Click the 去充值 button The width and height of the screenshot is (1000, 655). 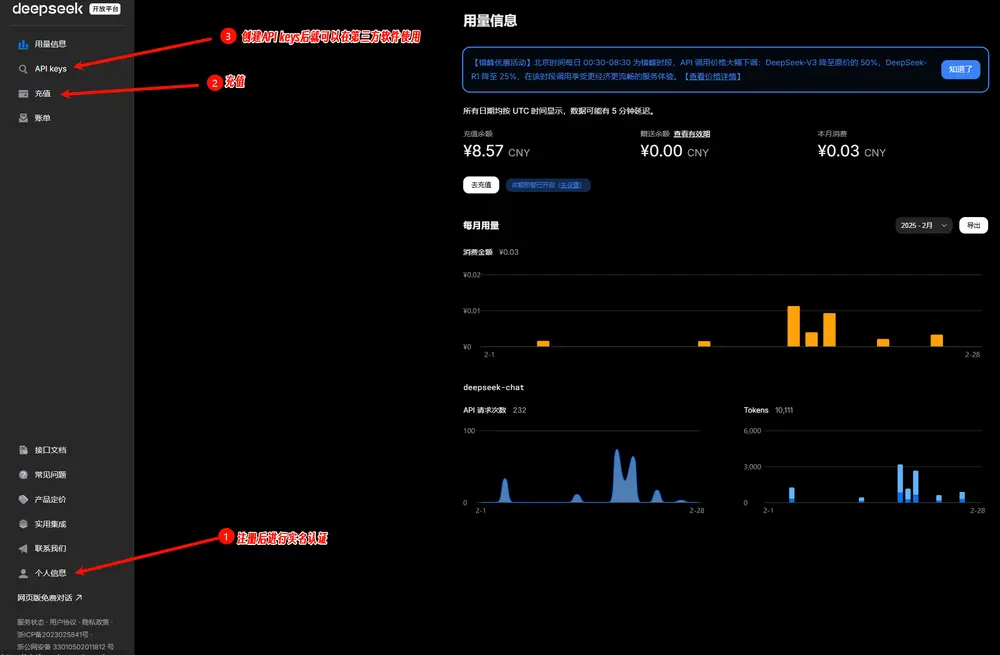(x=480, y=185)
